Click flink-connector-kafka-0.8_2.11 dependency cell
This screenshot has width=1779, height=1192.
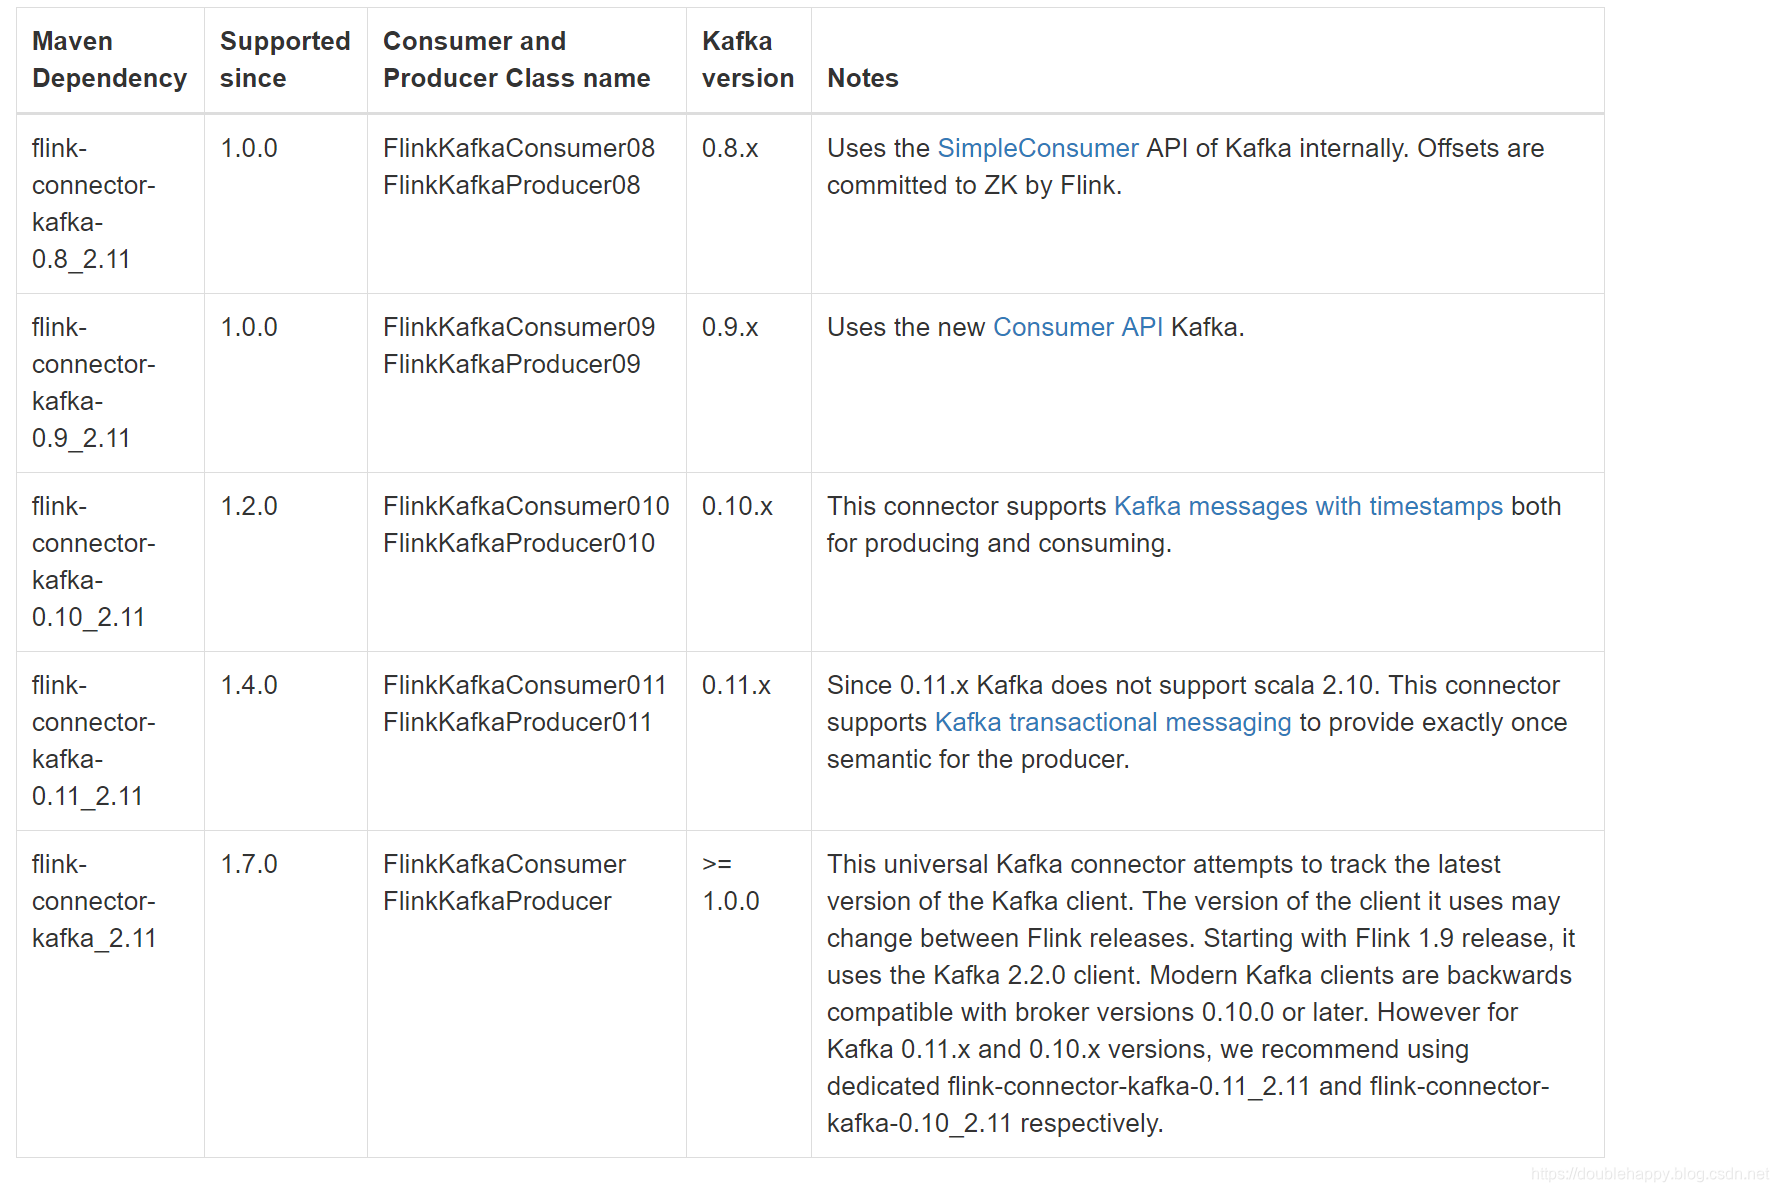93,204
